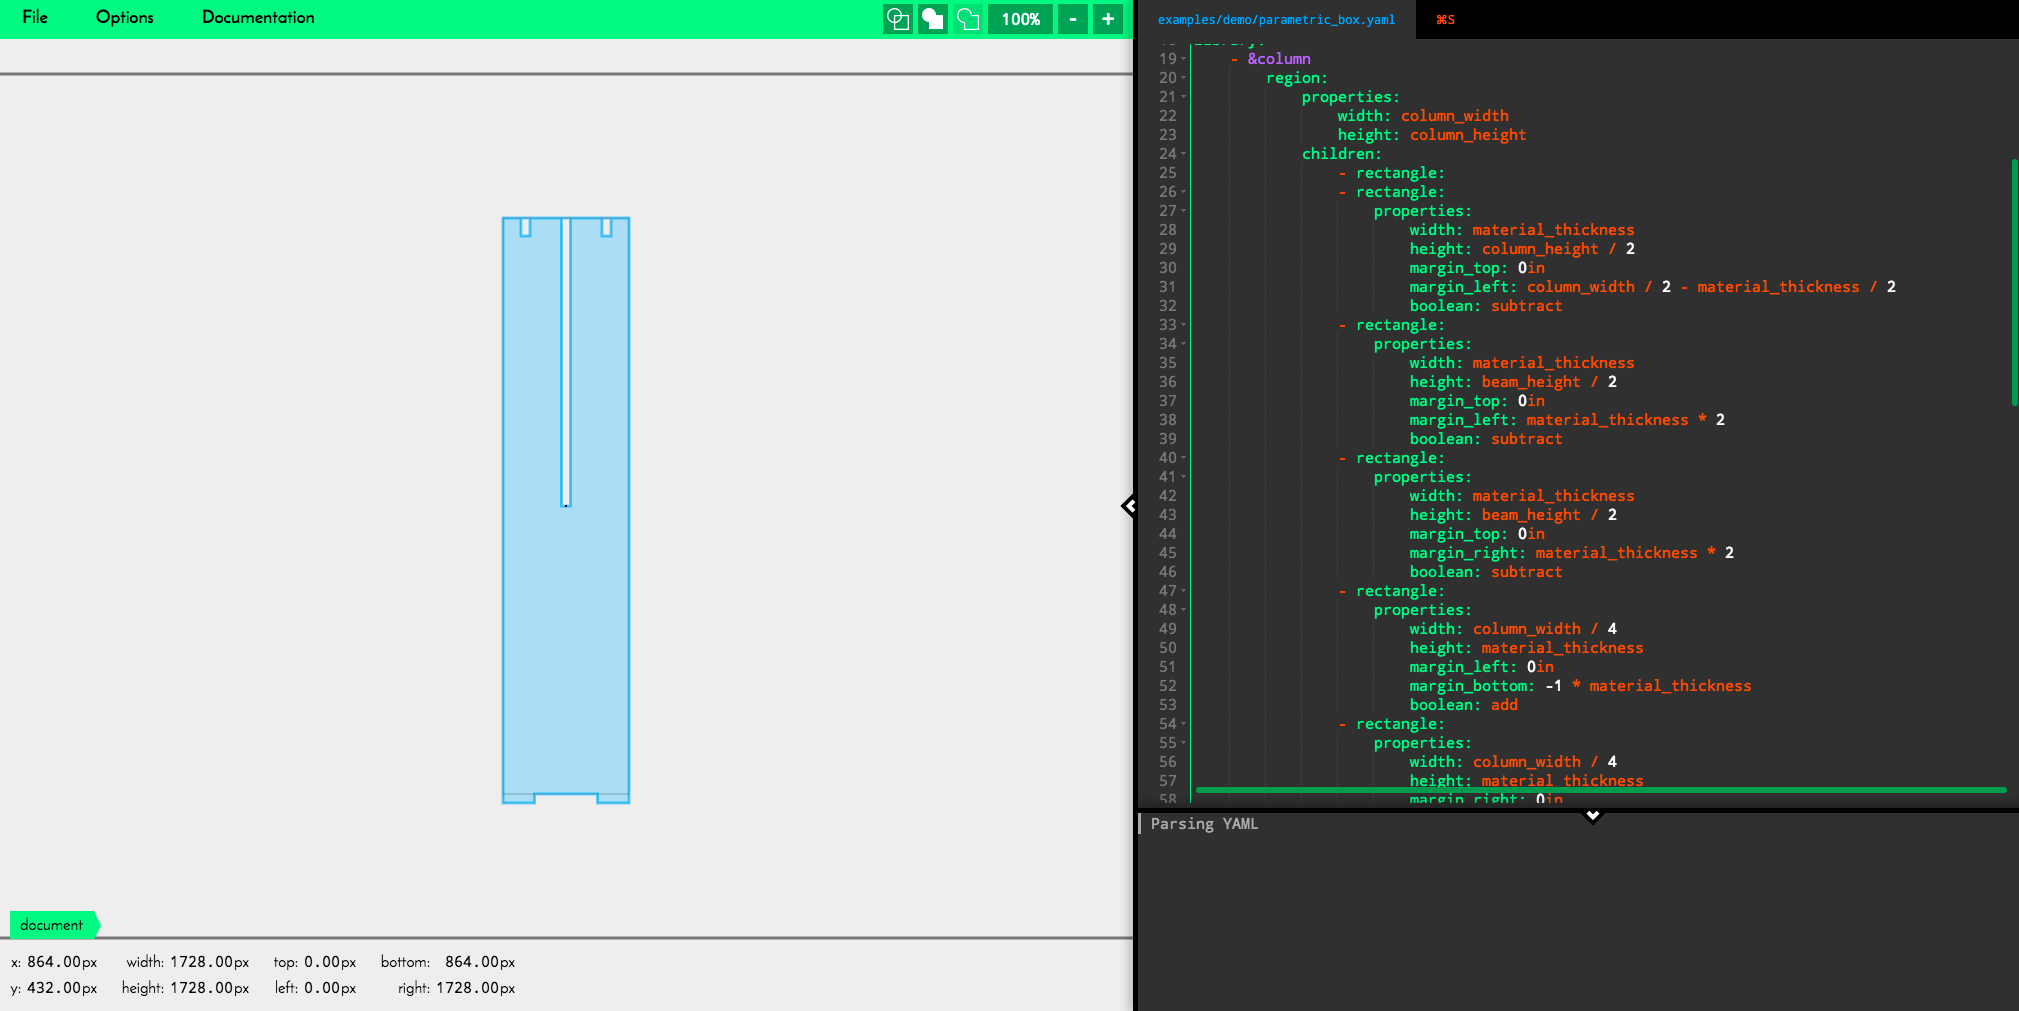Image resolution: width=2019 pixels, height=1011 pixels.
Task: Fold the children block at line 24
Action: [x=1184, y=154]
